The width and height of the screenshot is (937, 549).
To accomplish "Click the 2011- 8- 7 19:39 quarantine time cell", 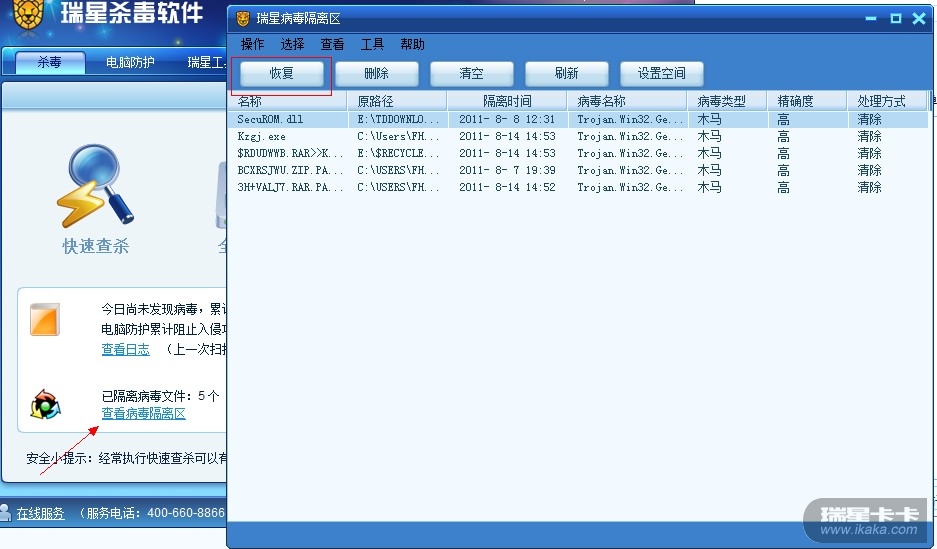I will (x=507, y=170).
